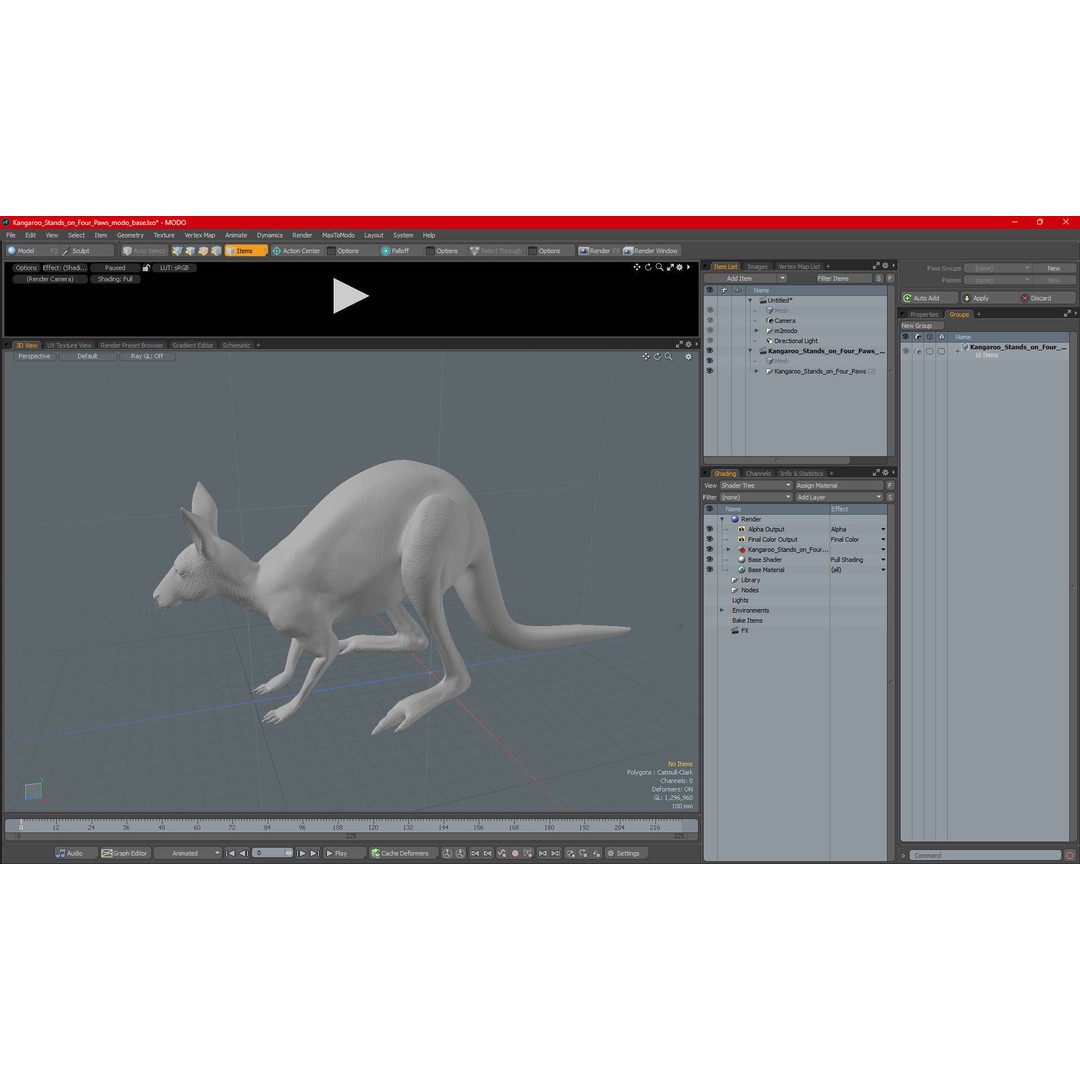This screenshot has height=1080, width=1080.
Task: Open the Animated keying dropdown
Action: (x=187, y=853)
